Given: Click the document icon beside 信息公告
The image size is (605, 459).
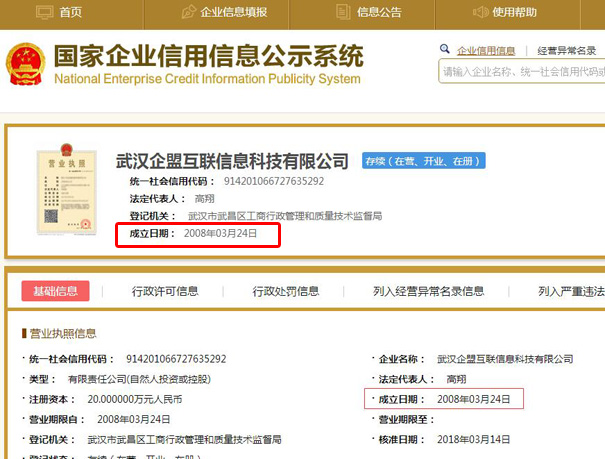Looking at the screenshot, I should (343, 12).
